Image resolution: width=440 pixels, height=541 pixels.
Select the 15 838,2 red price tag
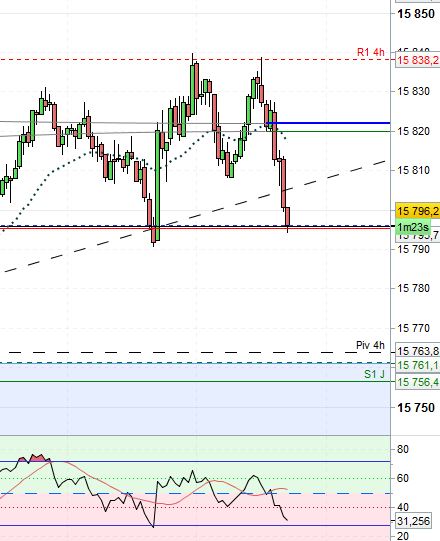(418, 60)
